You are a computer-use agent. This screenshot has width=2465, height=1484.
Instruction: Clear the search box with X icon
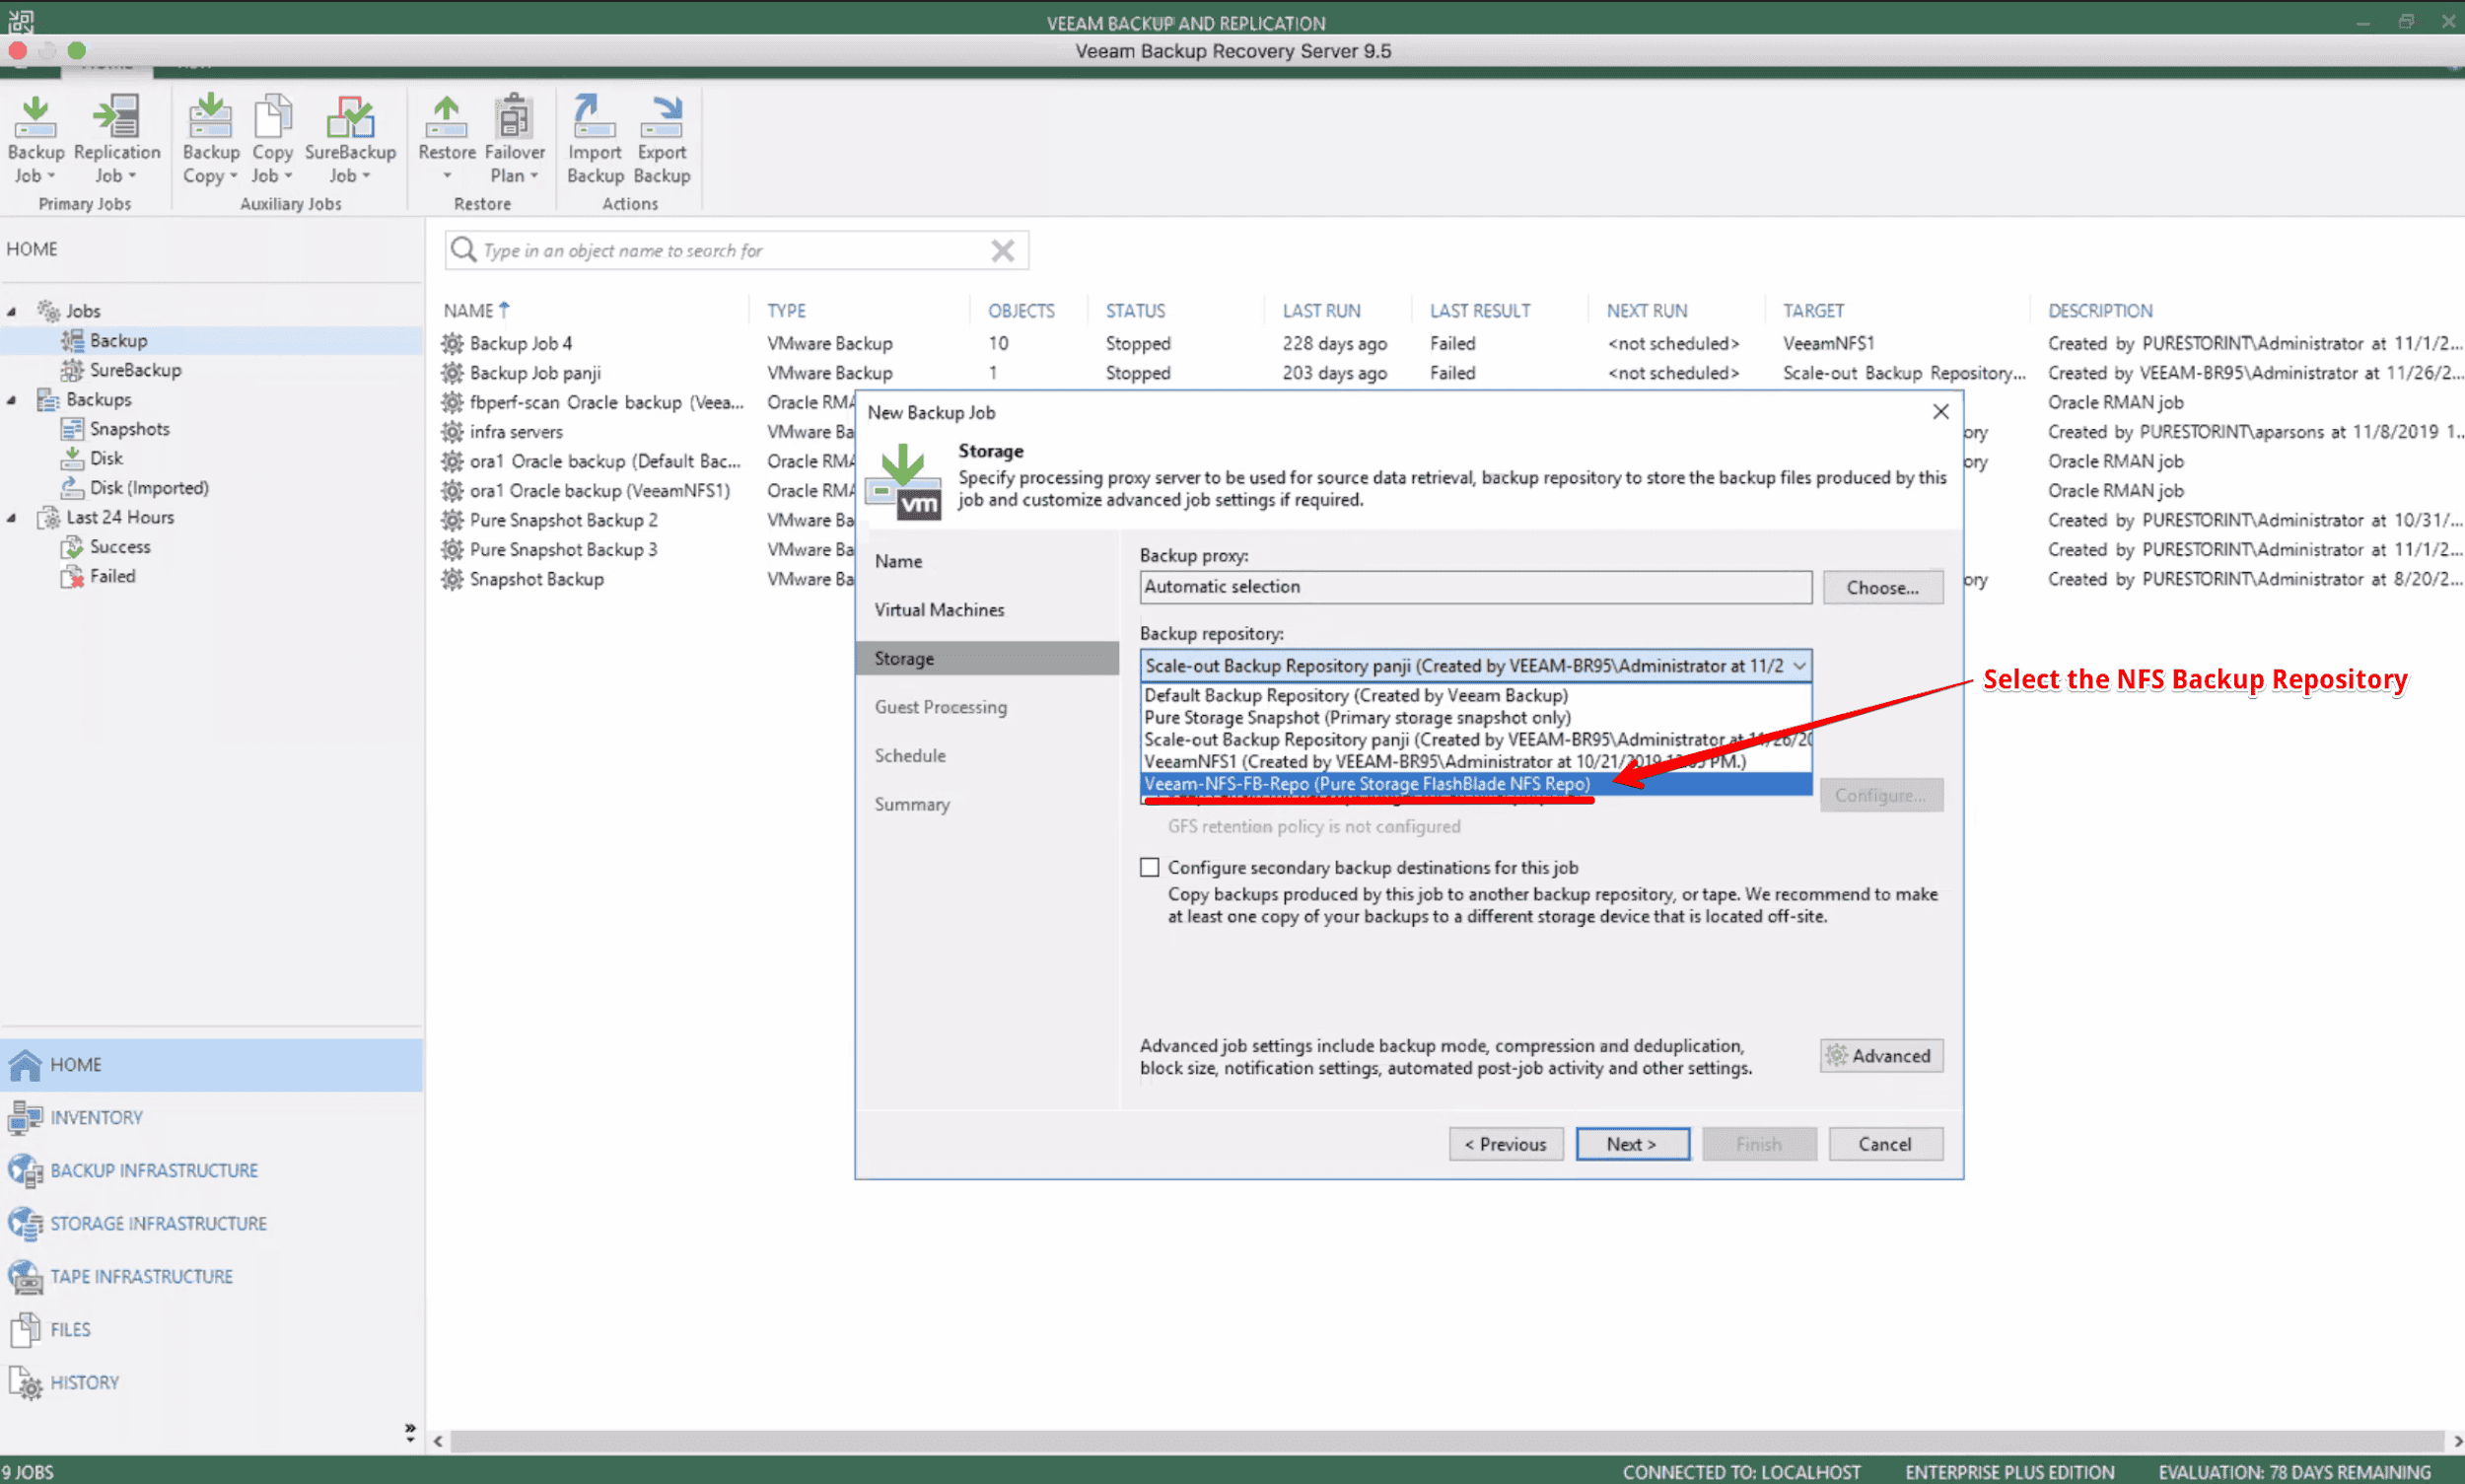click(1002, 250)
